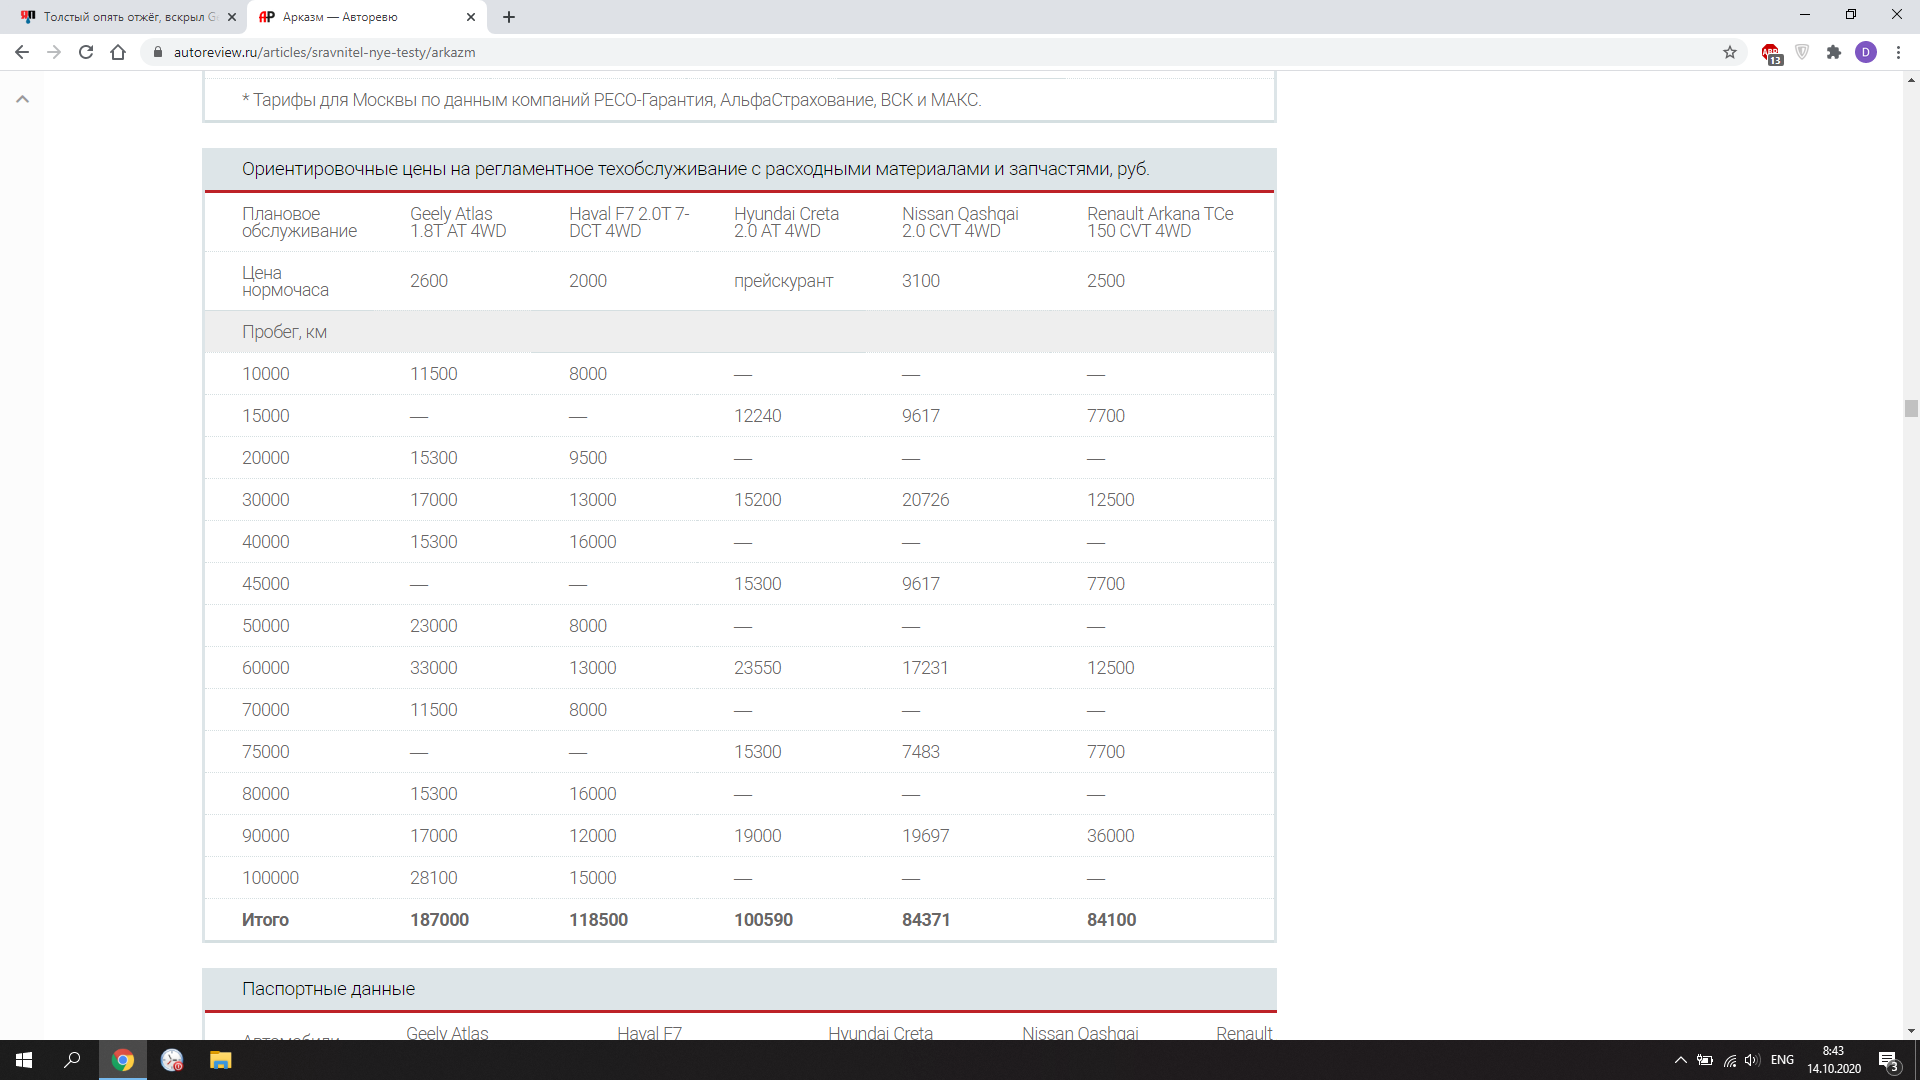This screenshot has height=1080, width=1920.
Task: Click the Итого total 187000
Action: [x=439, y=920]
